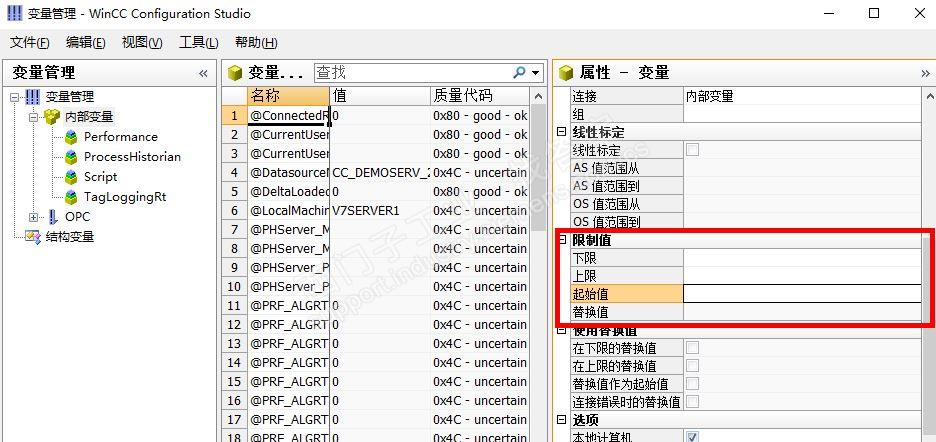This screenshot has height=442, width=936.
Task: Collapse the 限制值 property section
Action: click(x=562, y=240)
